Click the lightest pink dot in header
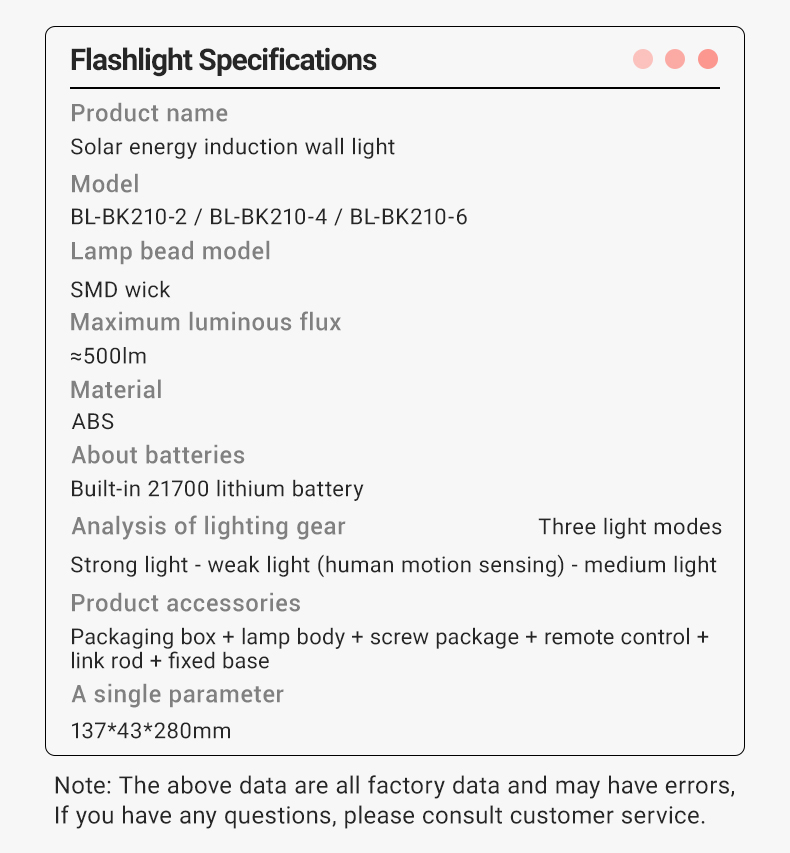This screenshot has height=853, width=790. click(643, 59)
